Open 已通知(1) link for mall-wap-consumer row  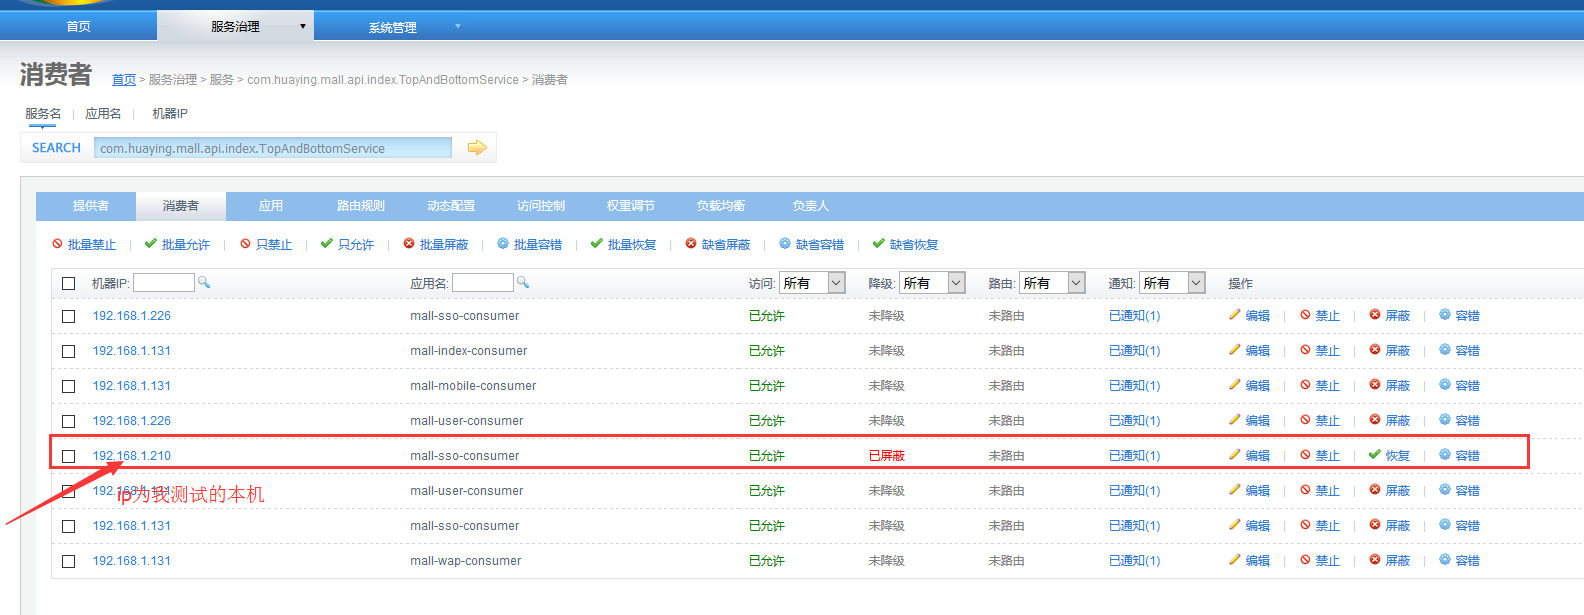(1134, 560)
